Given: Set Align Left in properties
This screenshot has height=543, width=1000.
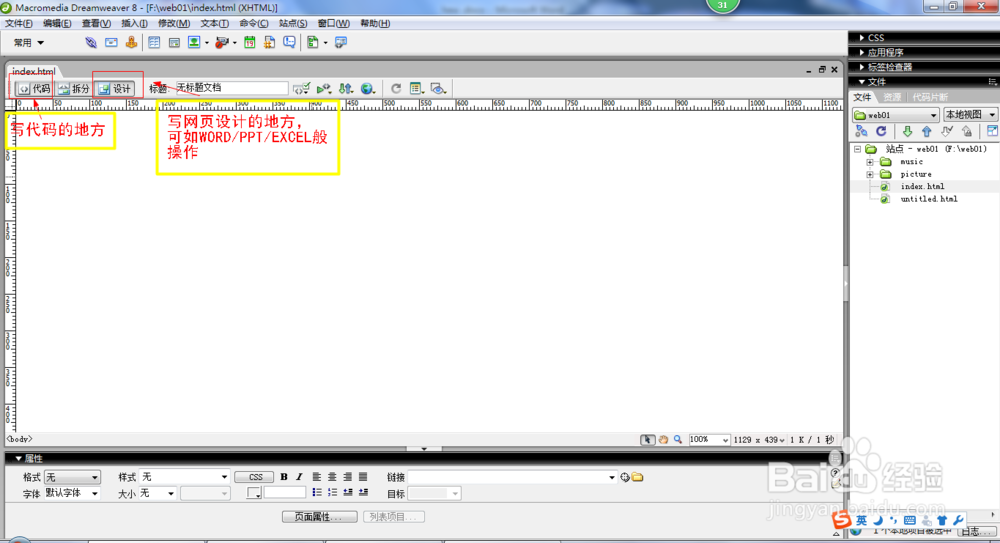Looking at the screenshot, I should [317, 477].
